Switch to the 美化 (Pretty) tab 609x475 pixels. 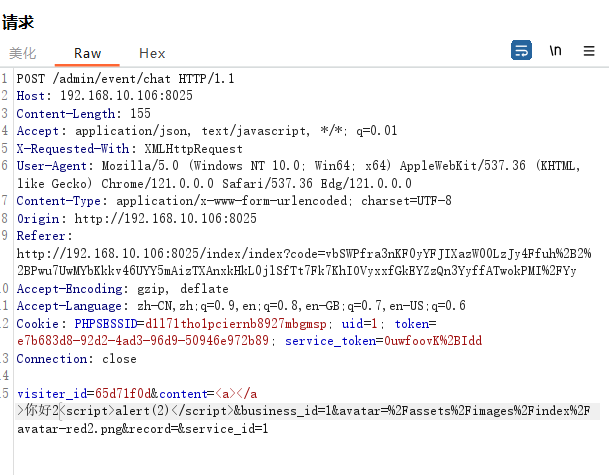[x=23, y=53]
